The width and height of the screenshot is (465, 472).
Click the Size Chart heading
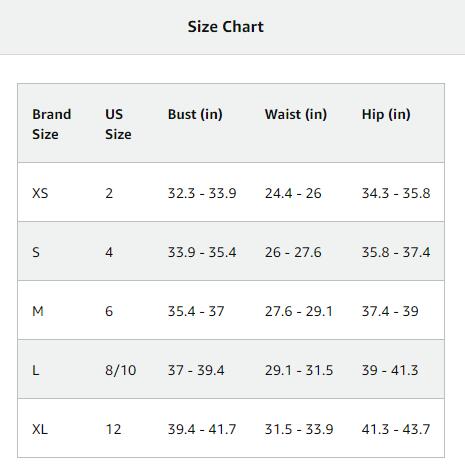click(x=225, y=27)
